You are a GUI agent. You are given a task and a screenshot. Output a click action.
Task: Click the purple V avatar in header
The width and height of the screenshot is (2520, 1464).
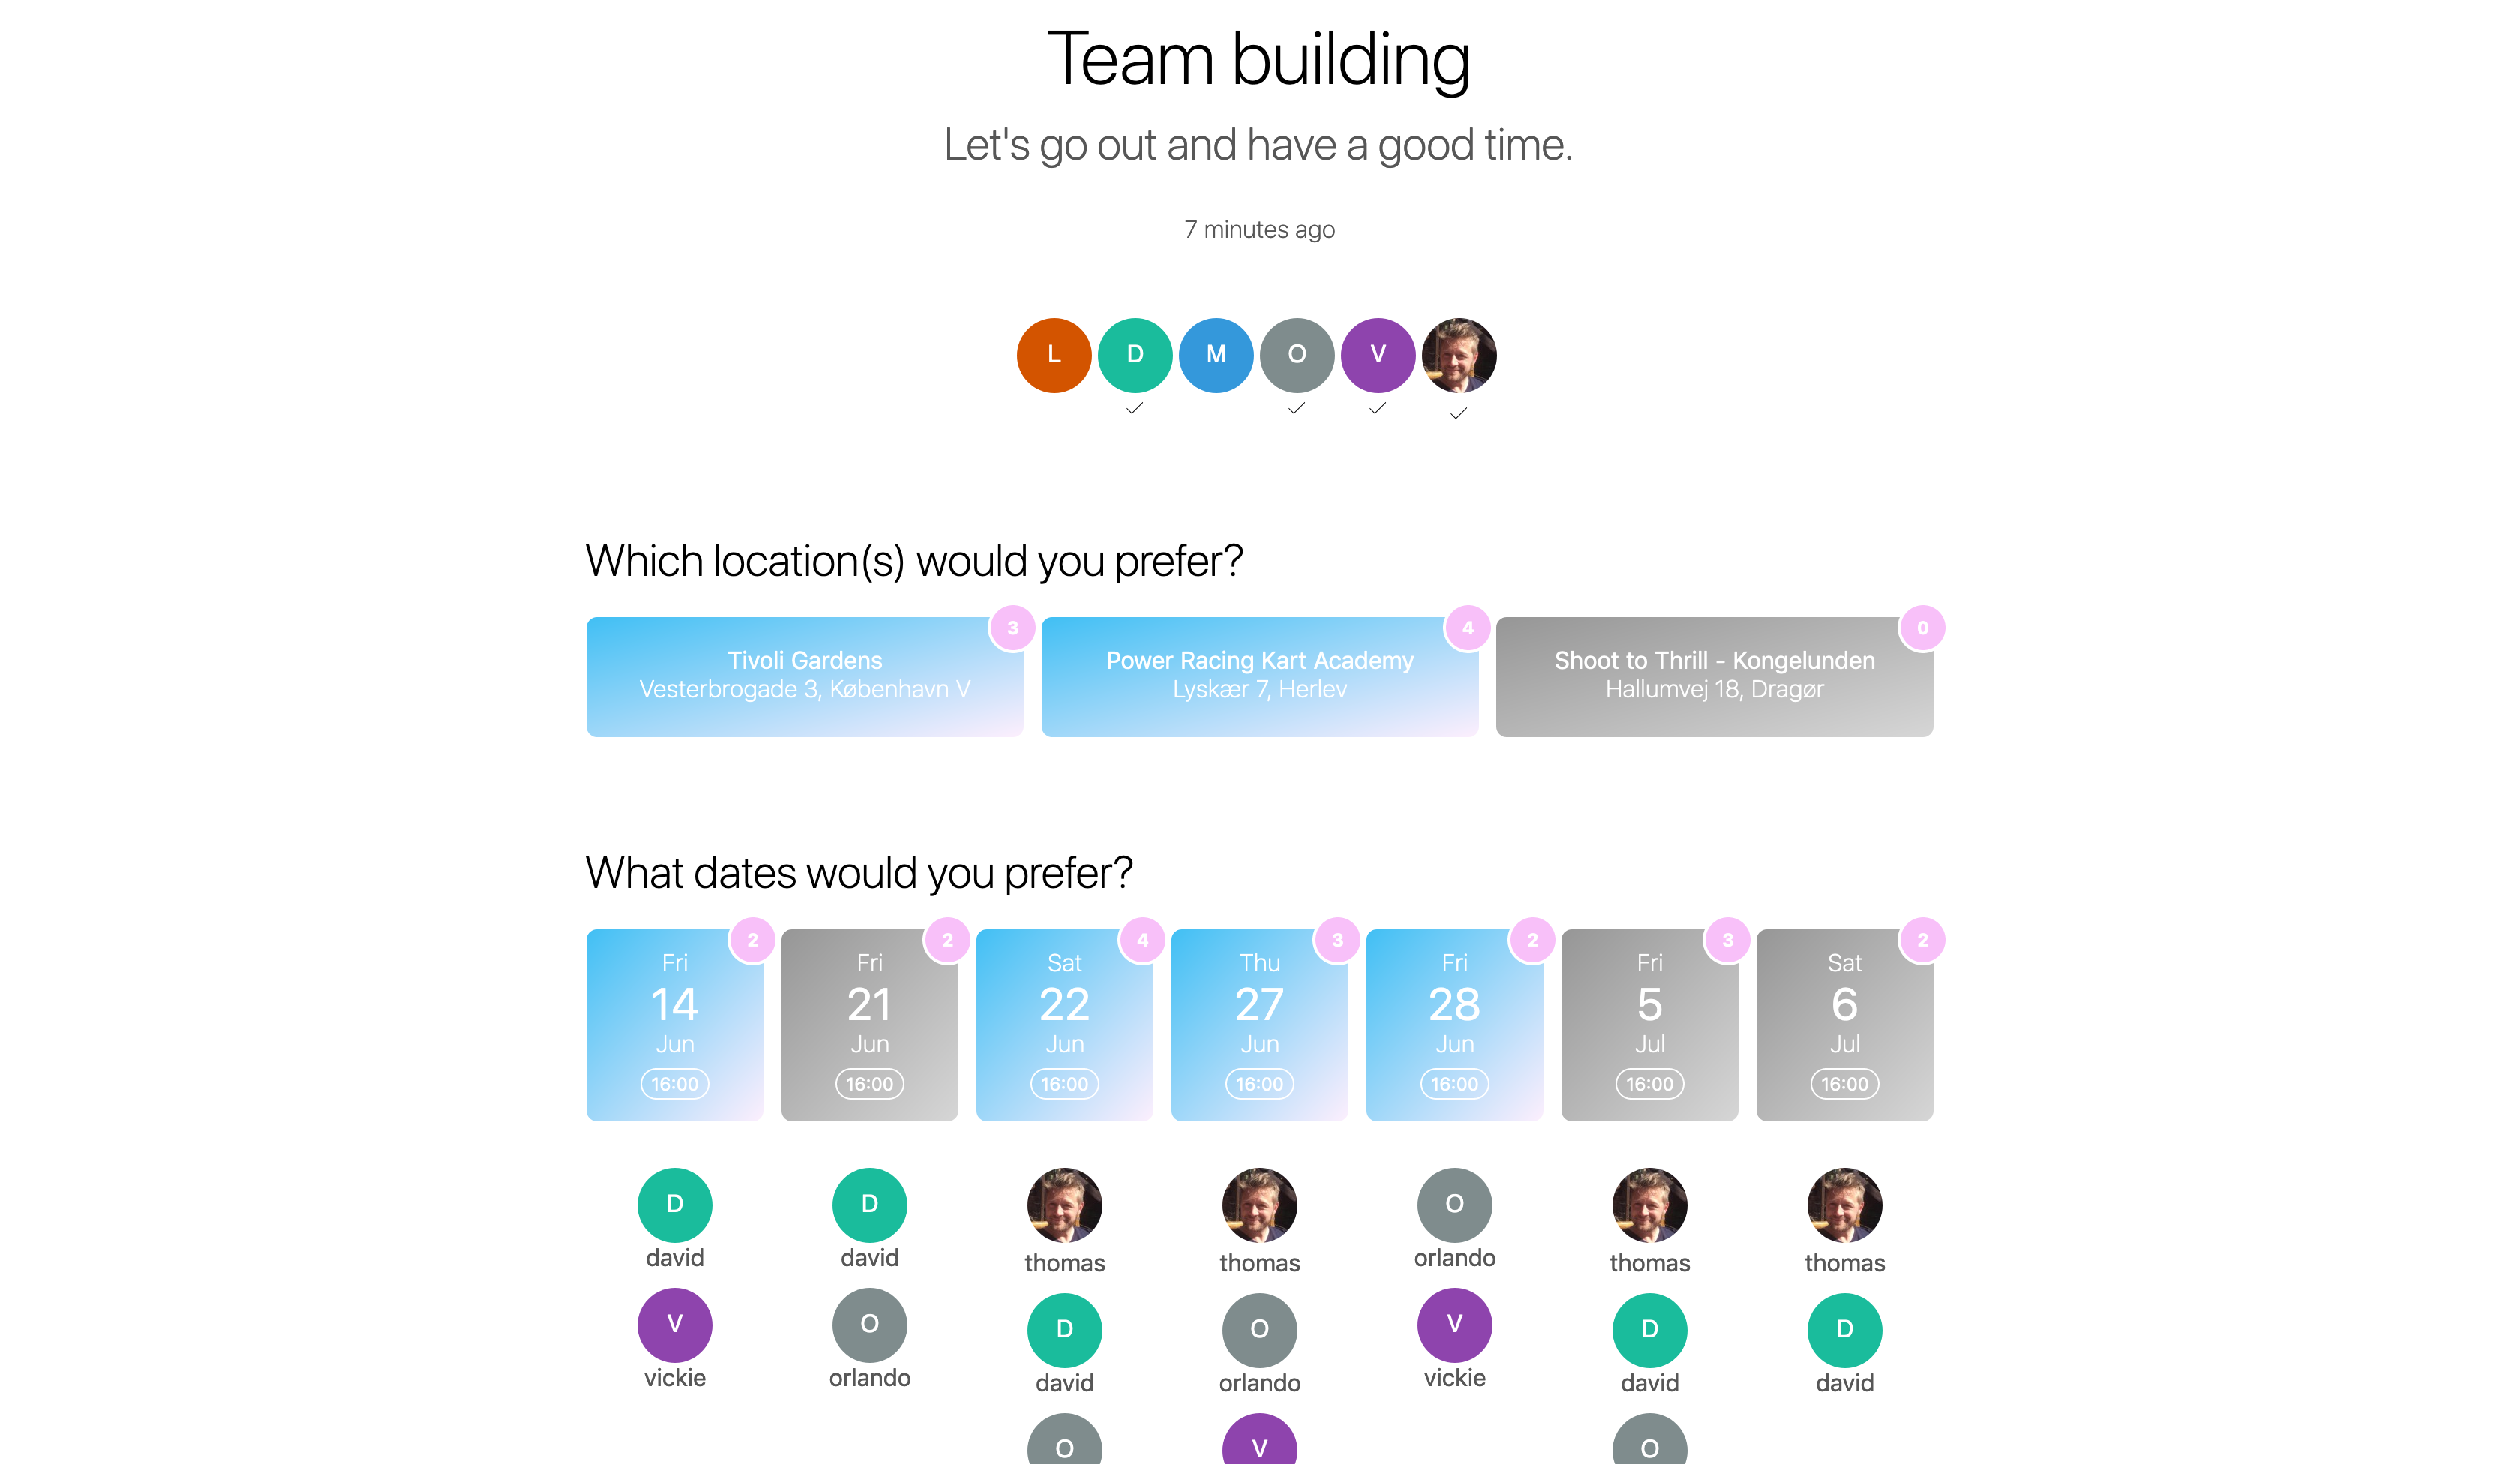(1378, 355)
